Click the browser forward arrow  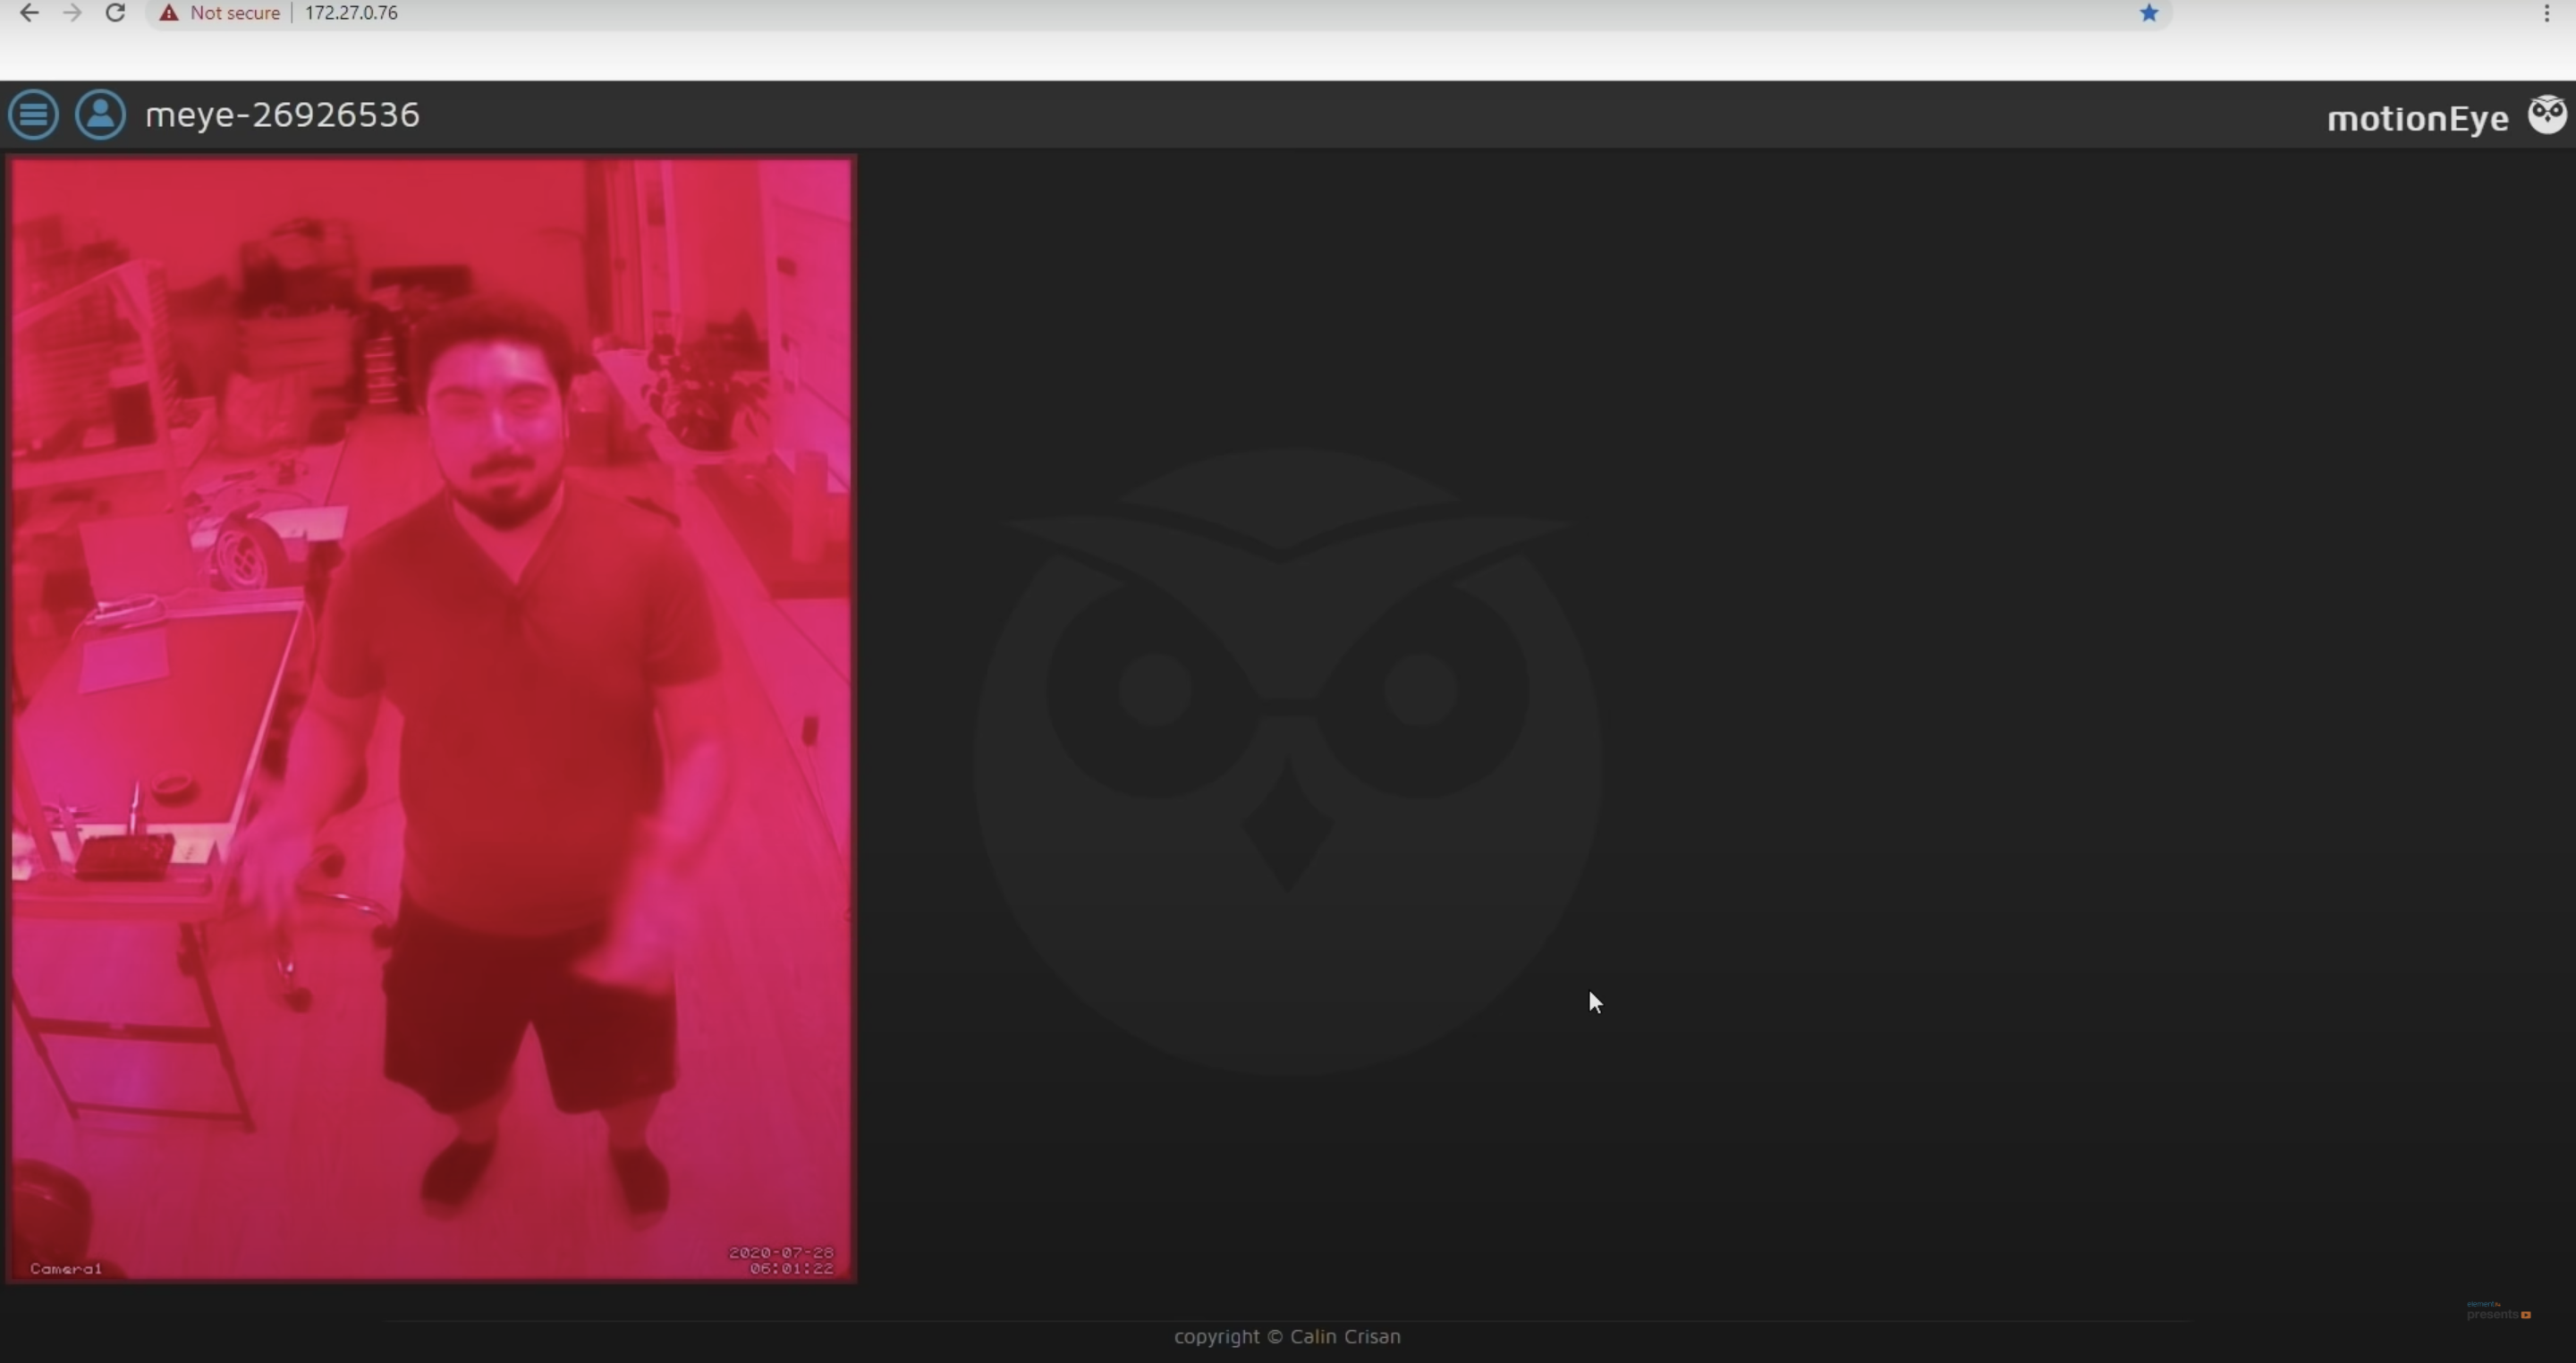72,13
